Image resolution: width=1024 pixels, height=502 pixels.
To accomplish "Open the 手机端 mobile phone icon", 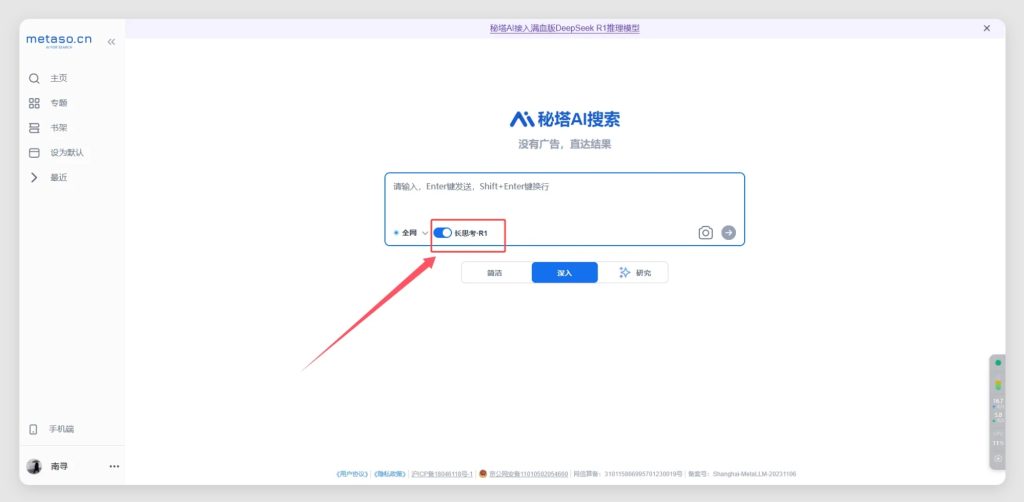I will [33, 430].
